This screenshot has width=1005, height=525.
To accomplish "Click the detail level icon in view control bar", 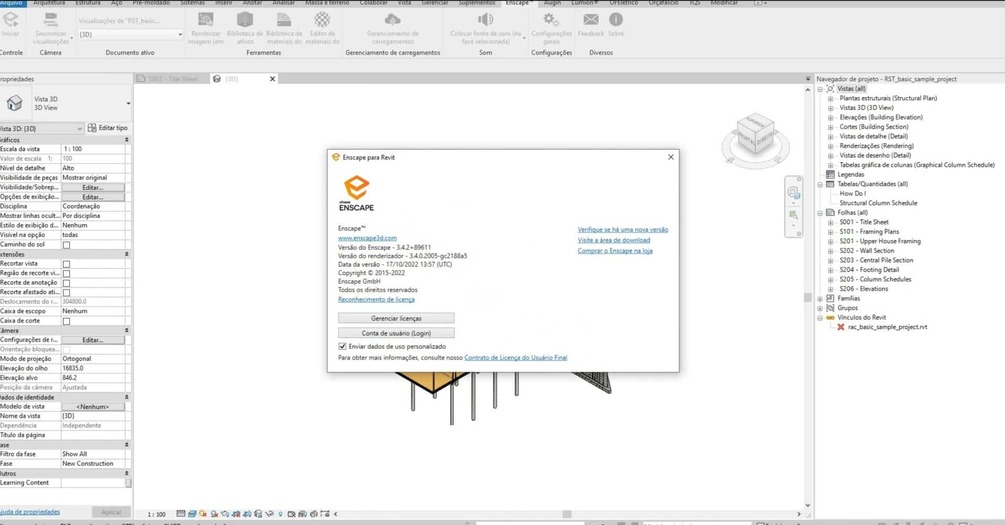I will pyautogui.click(x=181, y=513).
